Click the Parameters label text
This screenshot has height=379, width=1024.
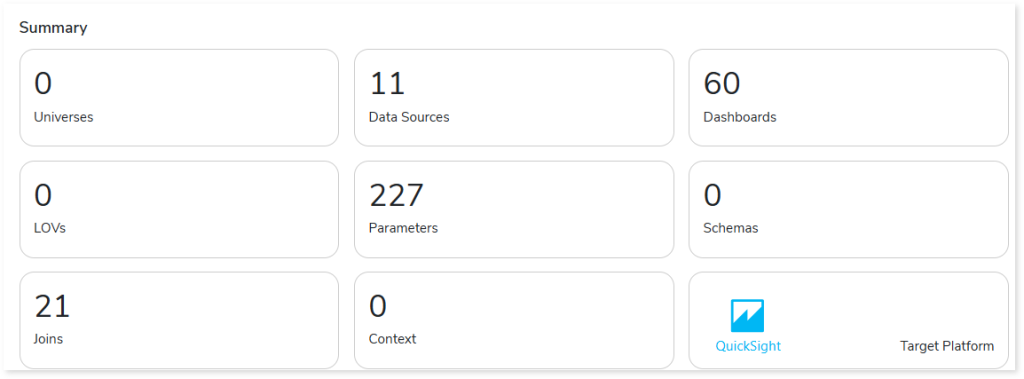403,229
